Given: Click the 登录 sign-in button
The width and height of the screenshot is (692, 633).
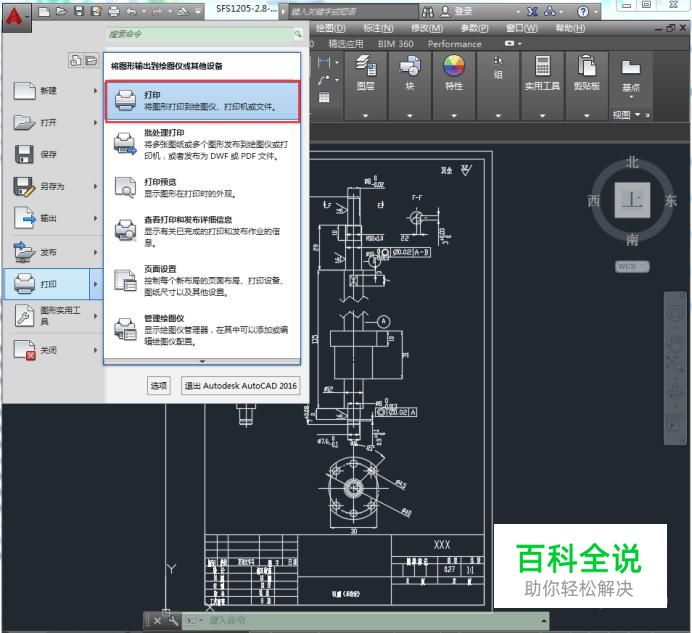Looking at the screenshot, I should [x=457, y=11].
